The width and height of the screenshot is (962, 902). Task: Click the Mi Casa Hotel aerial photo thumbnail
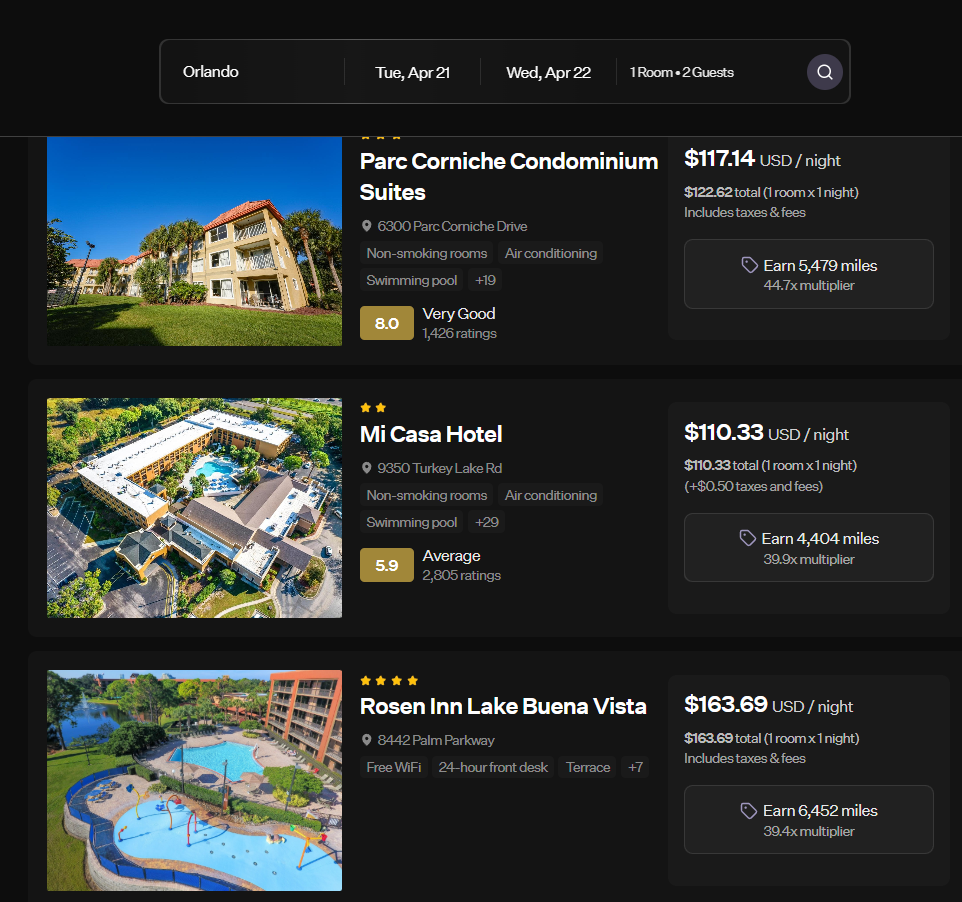pyautogui.click(x=194, y=508)
